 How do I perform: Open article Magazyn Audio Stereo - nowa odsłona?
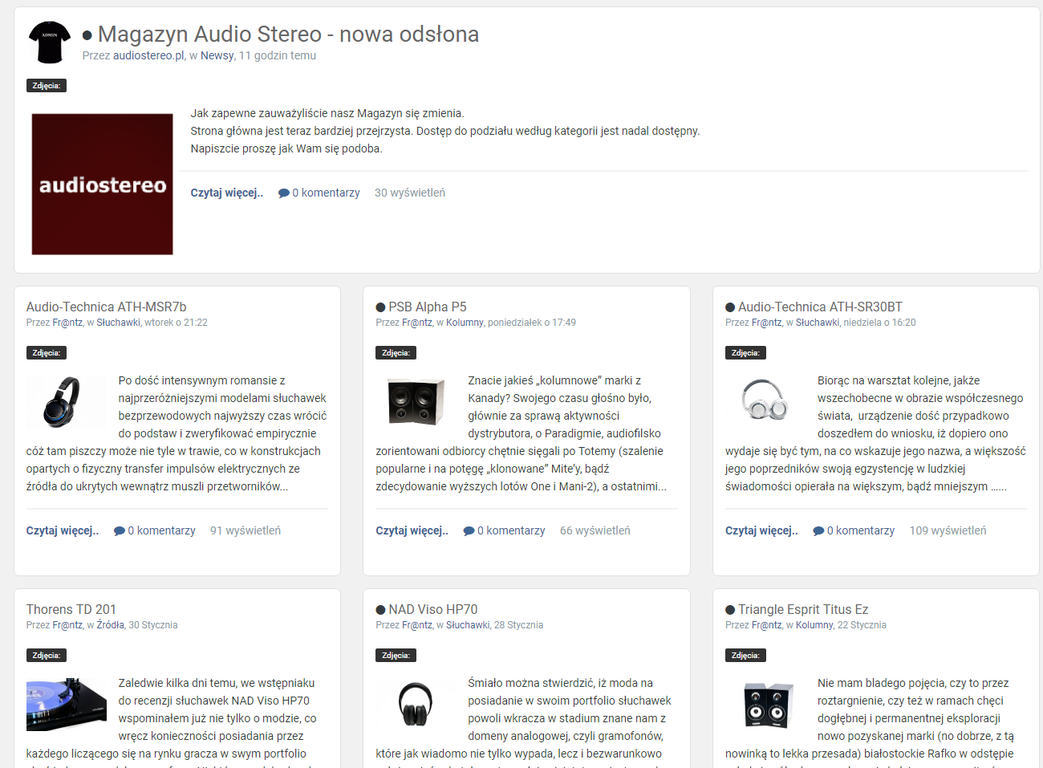click(x=288, y=34)
